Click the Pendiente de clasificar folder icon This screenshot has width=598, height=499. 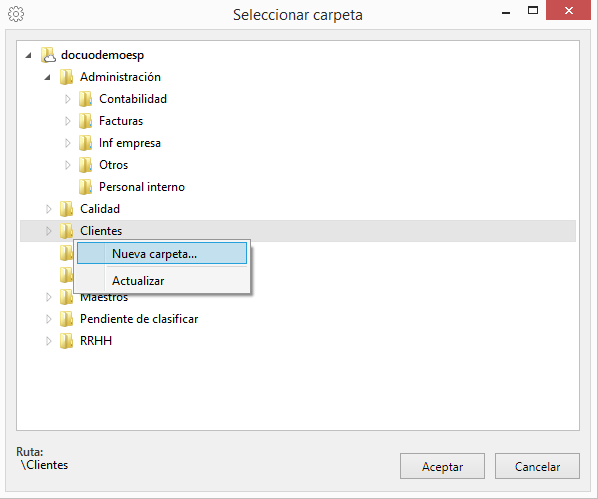pyautogui.click(x=66, y=319)
